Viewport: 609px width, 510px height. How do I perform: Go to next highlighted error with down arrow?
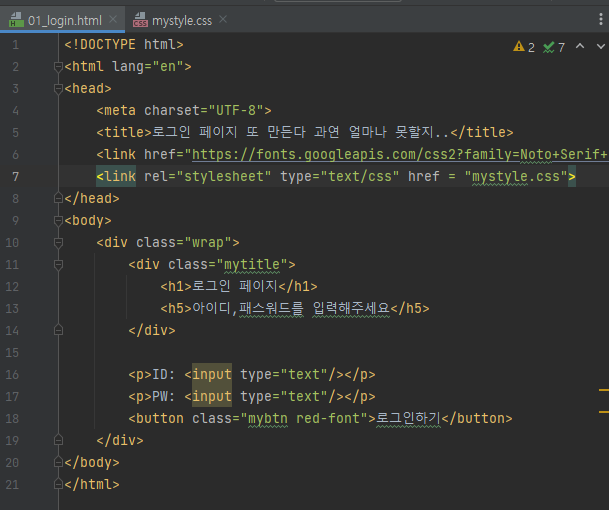coord(597,47)
